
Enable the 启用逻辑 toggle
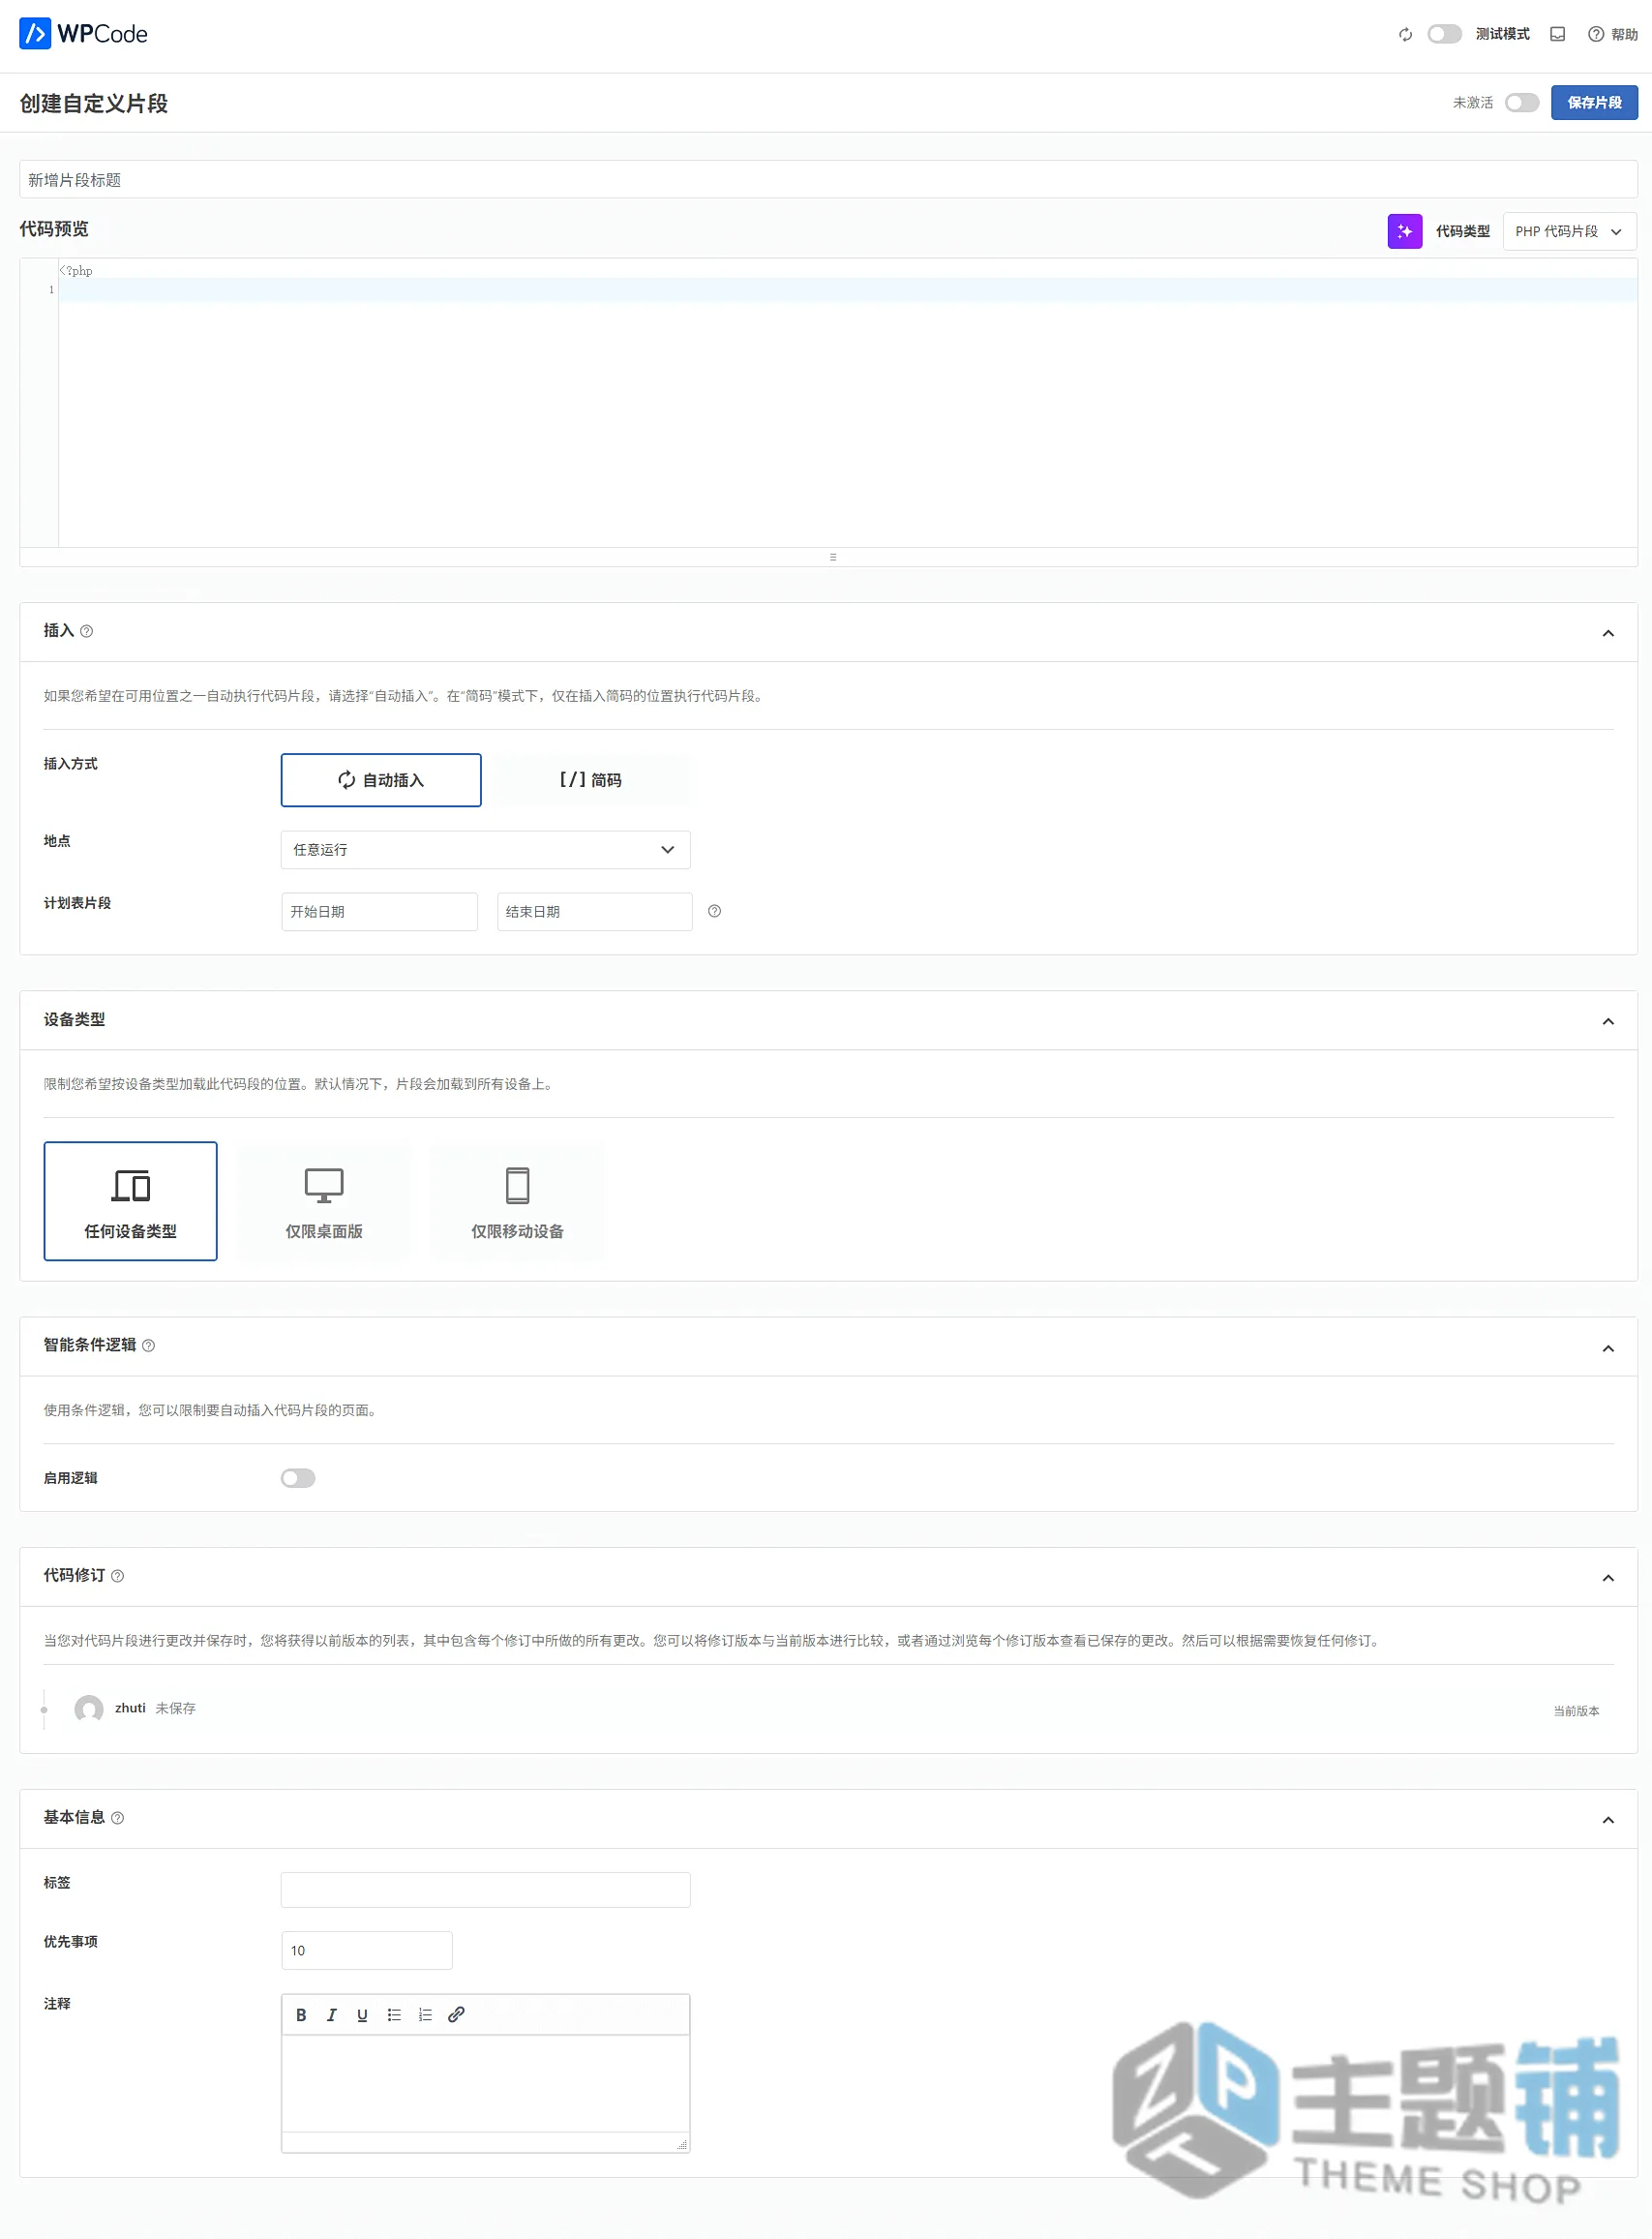[x=298, y=1478]
